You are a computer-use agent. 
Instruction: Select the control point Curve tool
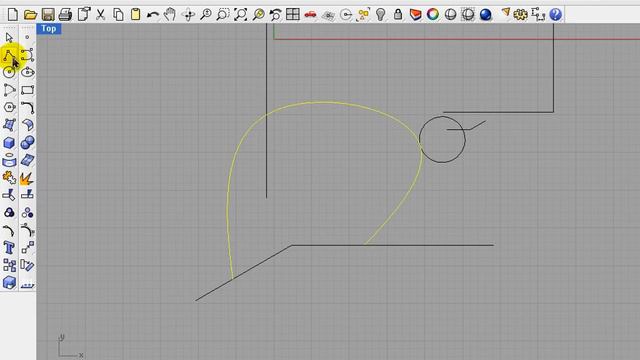[27, 55]
